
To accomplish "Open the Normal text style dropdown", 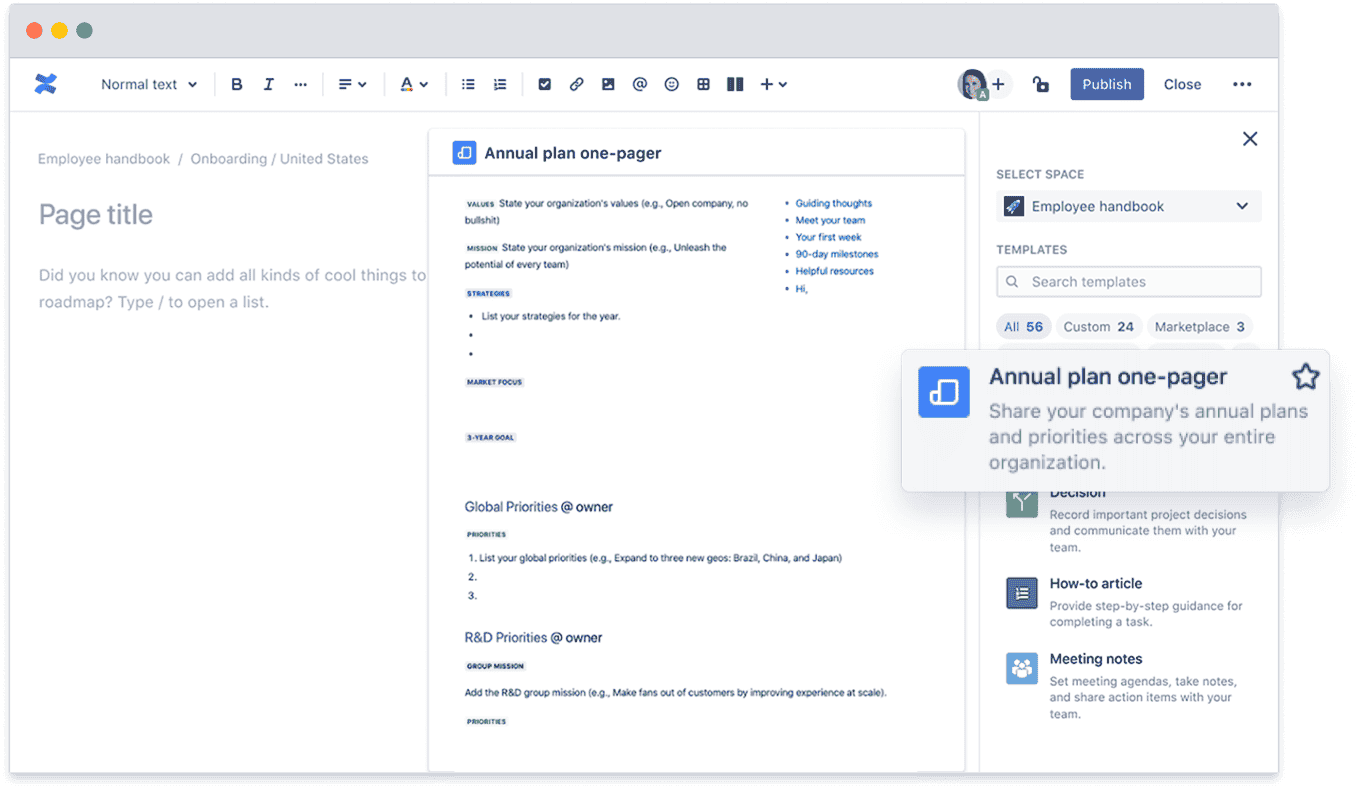I will click(148, 84).
